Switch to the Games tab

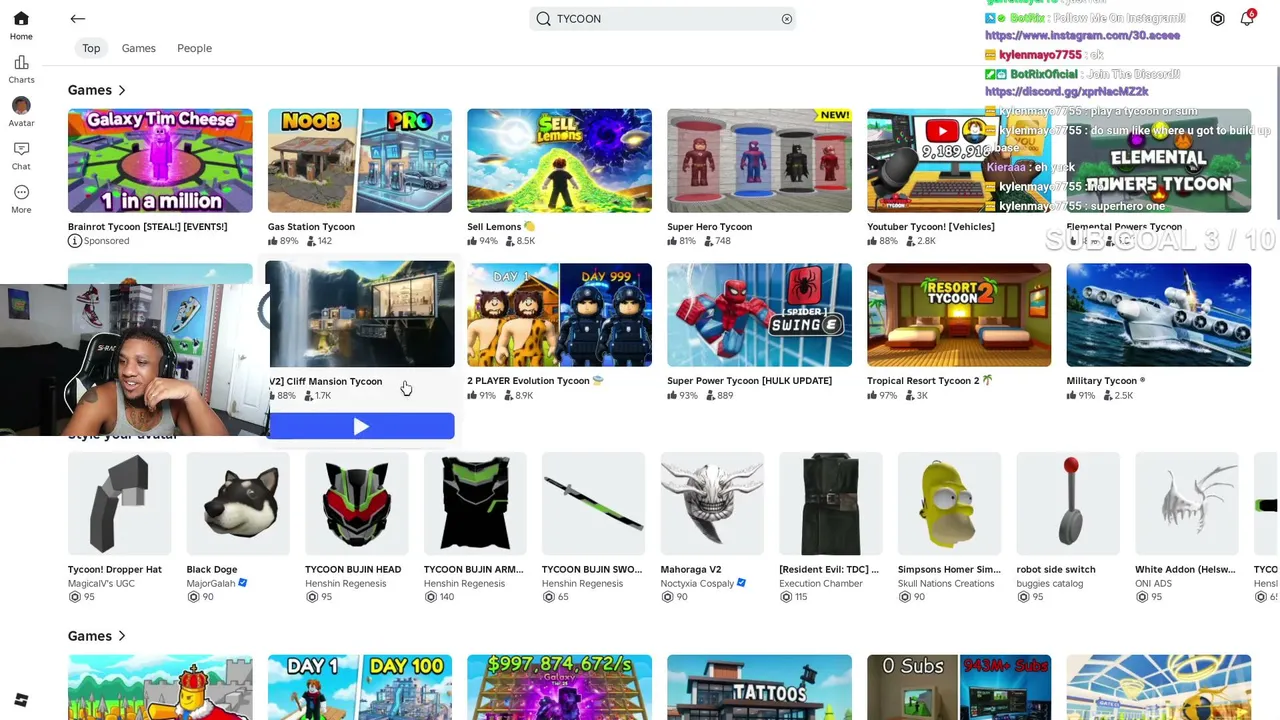tap(139, 48)
